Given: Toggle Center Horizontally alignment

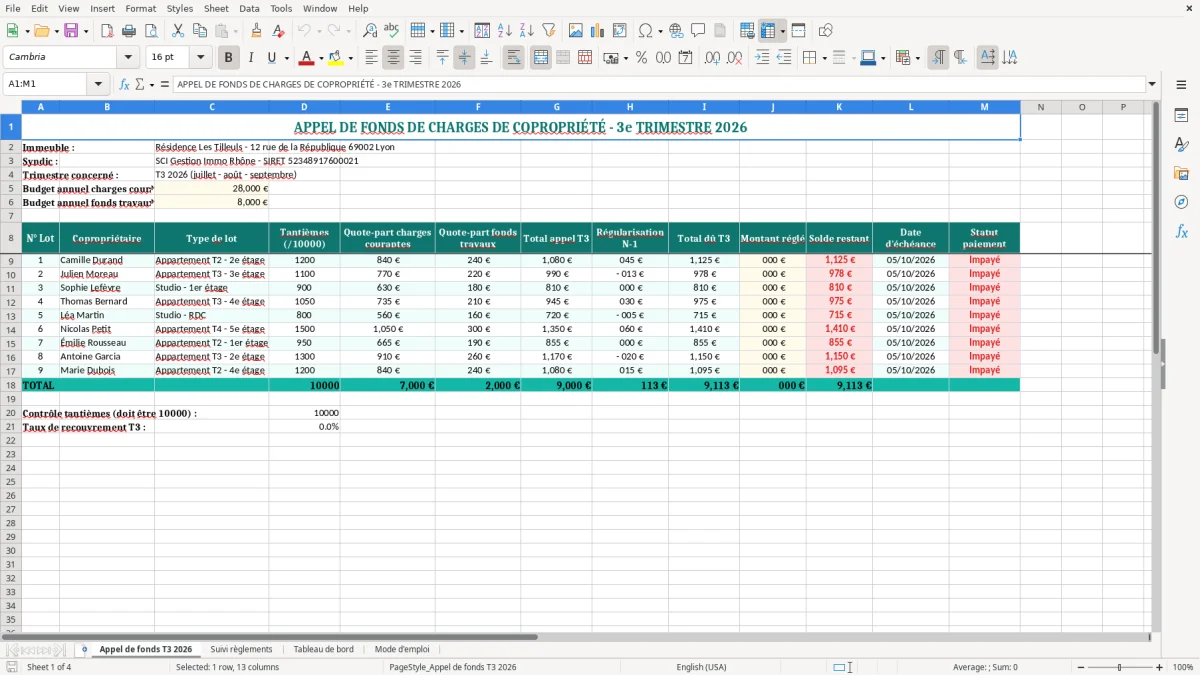Looking at the screenshot, I should 394,58.
